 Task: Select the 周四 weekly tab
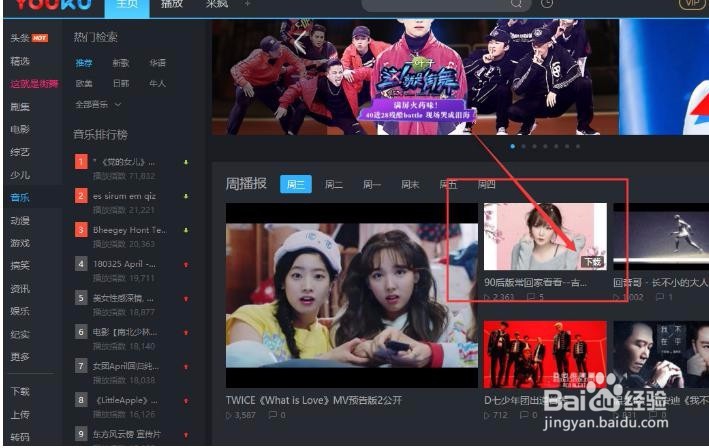[487, 184]
